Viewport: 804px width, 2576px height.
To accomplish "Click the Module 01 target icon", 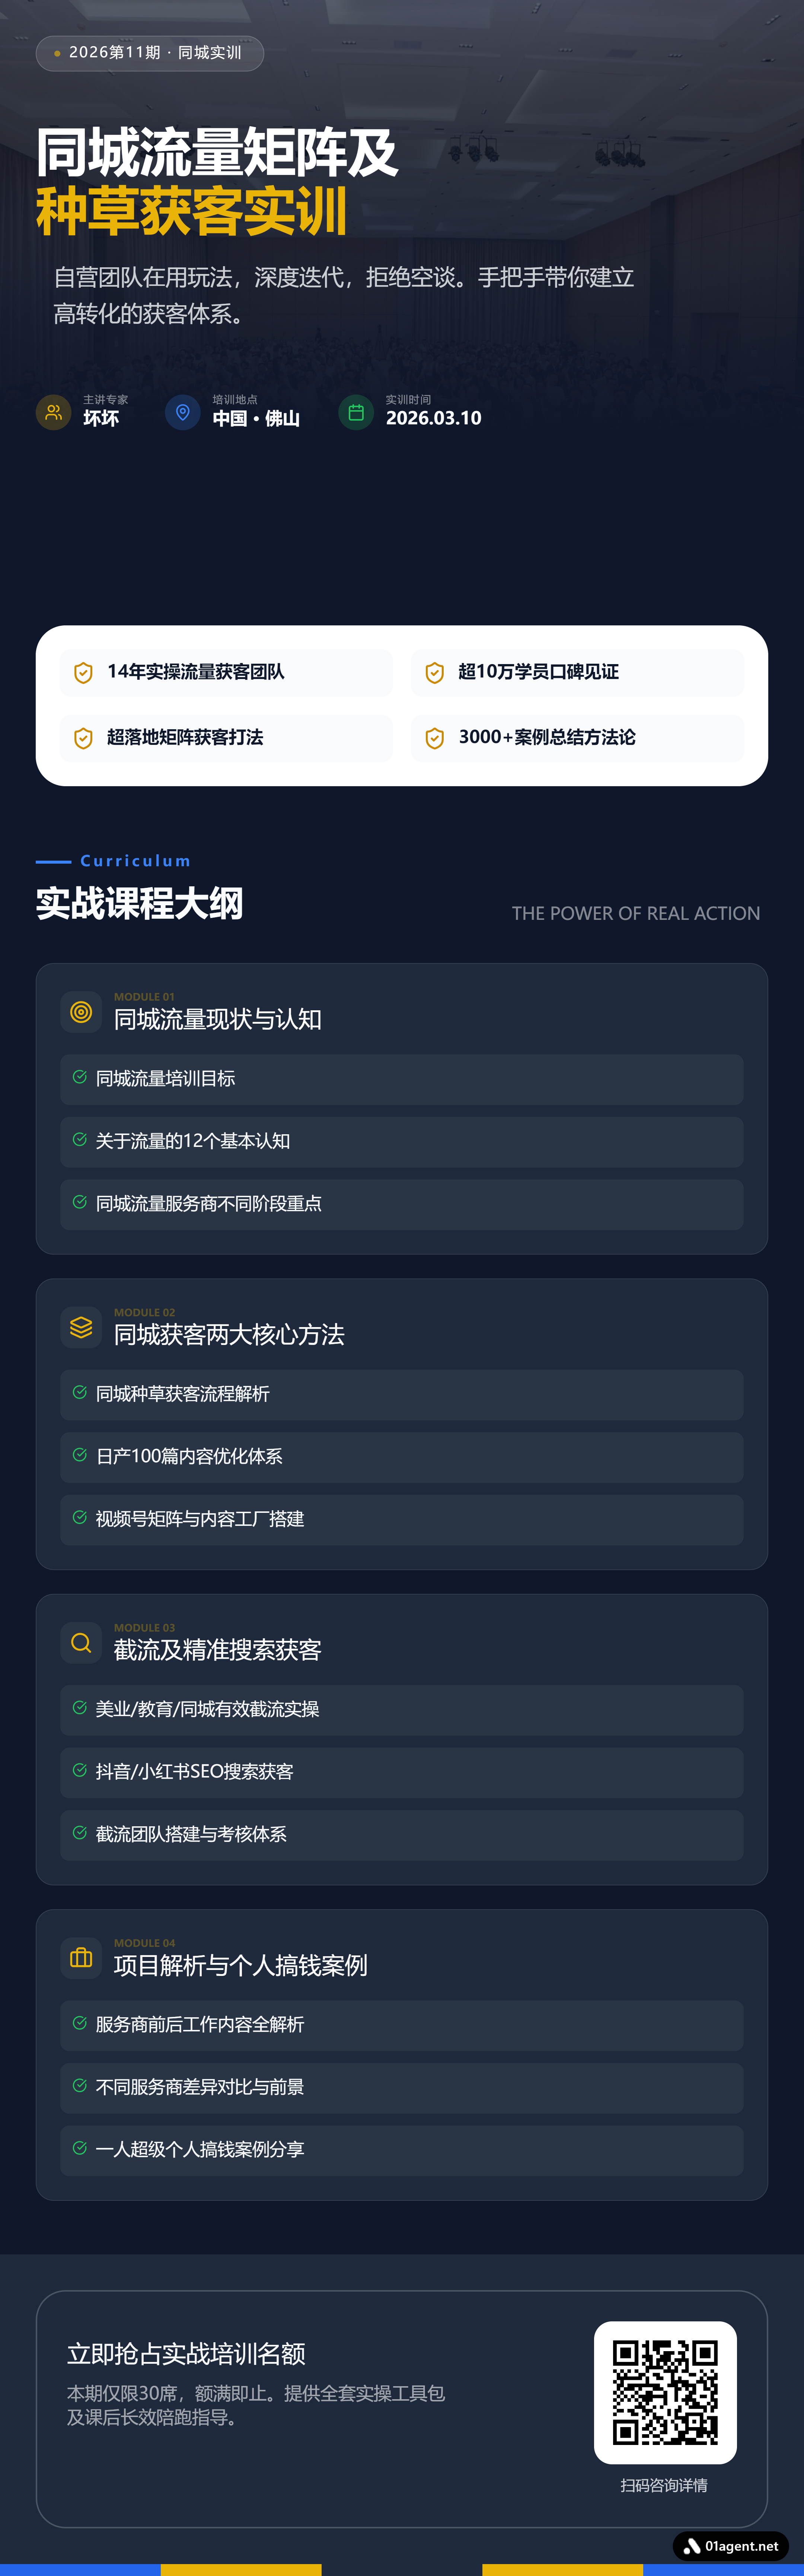I will click(x=81, y=1012).
